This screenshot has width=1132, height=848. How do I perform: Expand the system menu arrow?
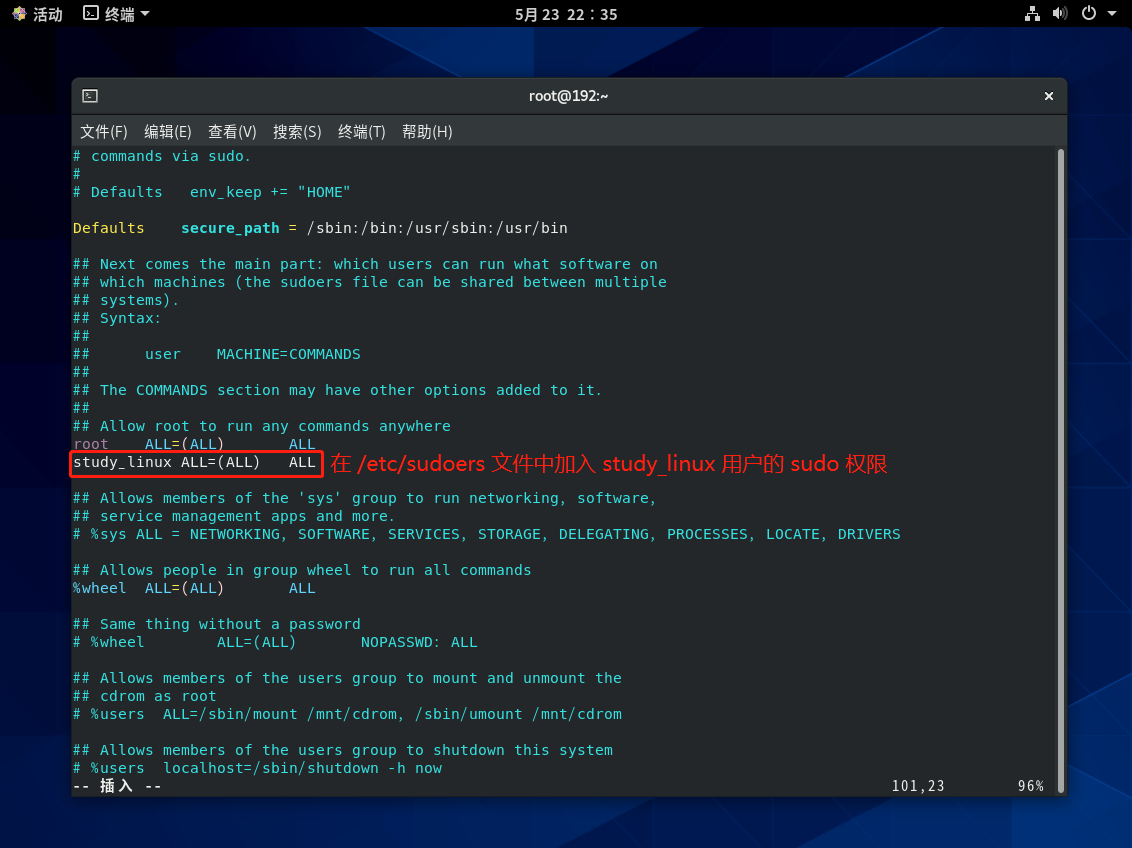click(x=1112, y=14)
